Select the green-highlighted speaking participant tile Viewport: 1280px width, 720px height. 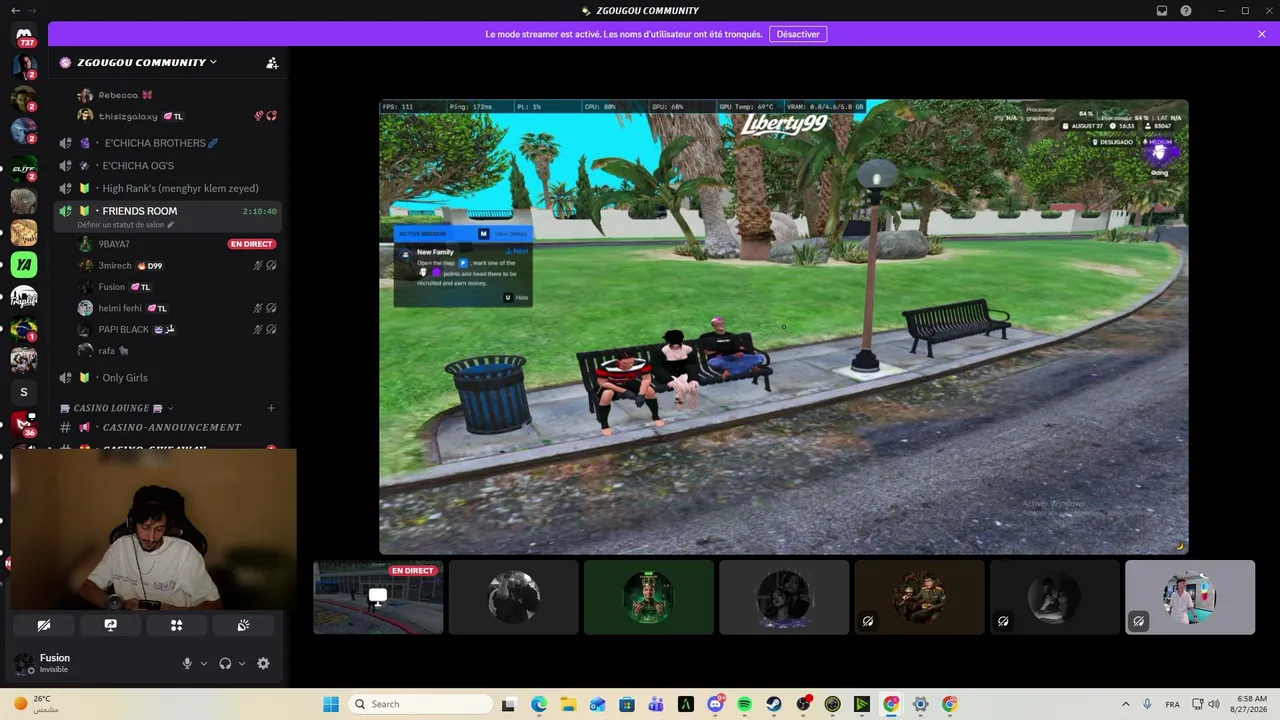pyautogui.click(x=649, y=597)
